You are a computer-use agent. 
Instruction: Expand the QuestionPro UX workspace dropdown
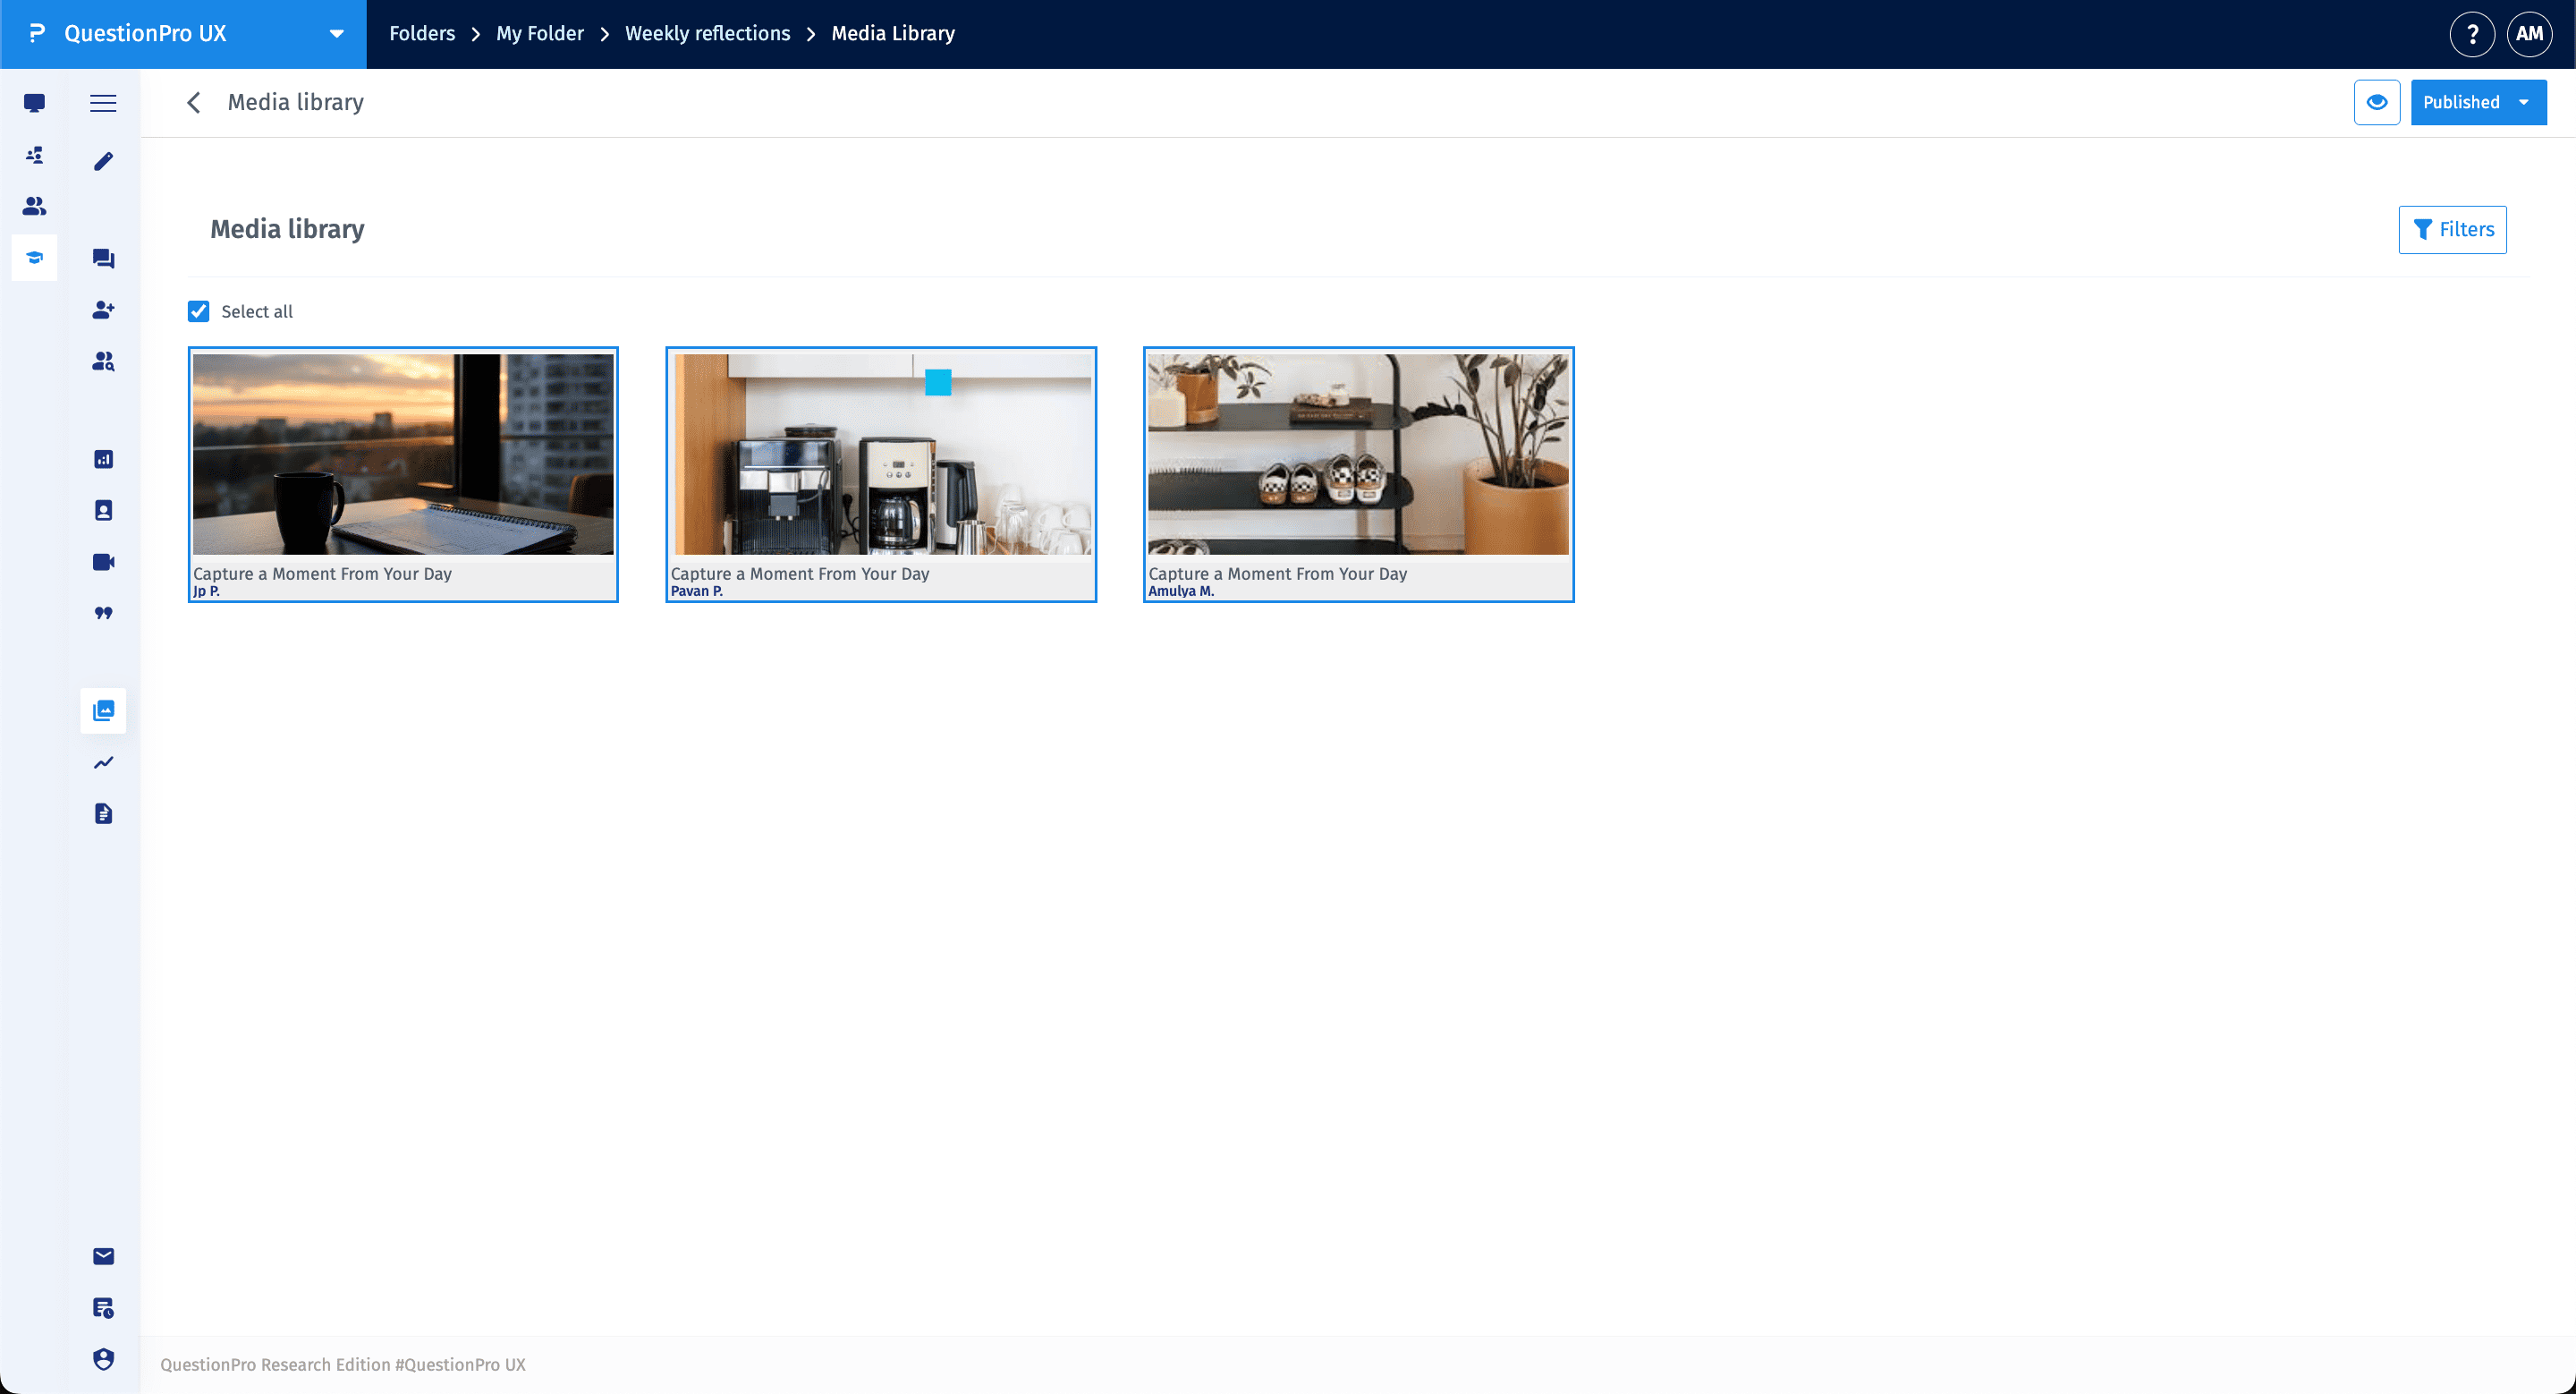tap(336, 33)
